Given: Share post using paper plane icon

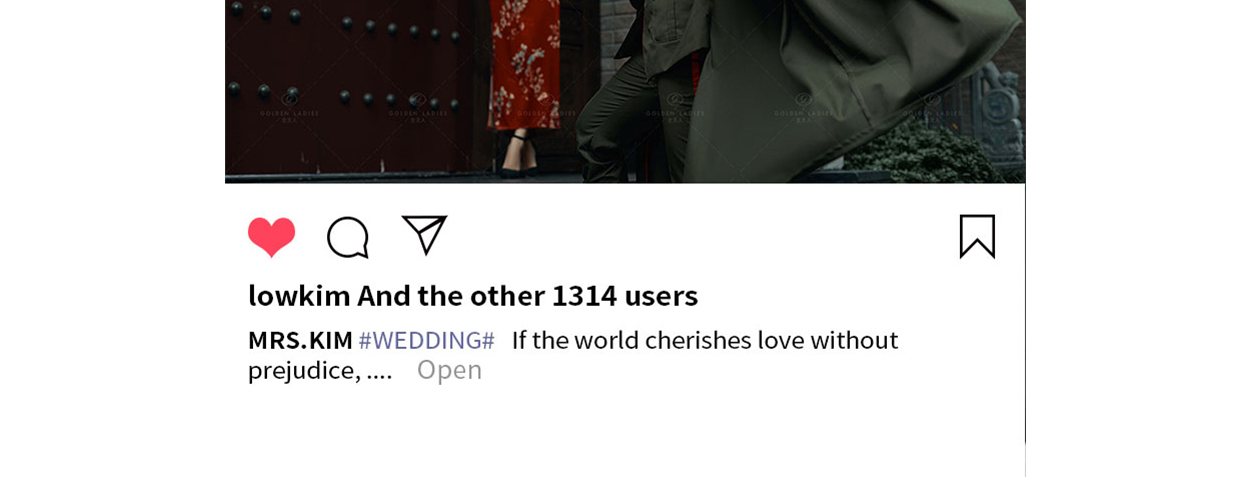Looking at the screenshot, I should (424, 235).
